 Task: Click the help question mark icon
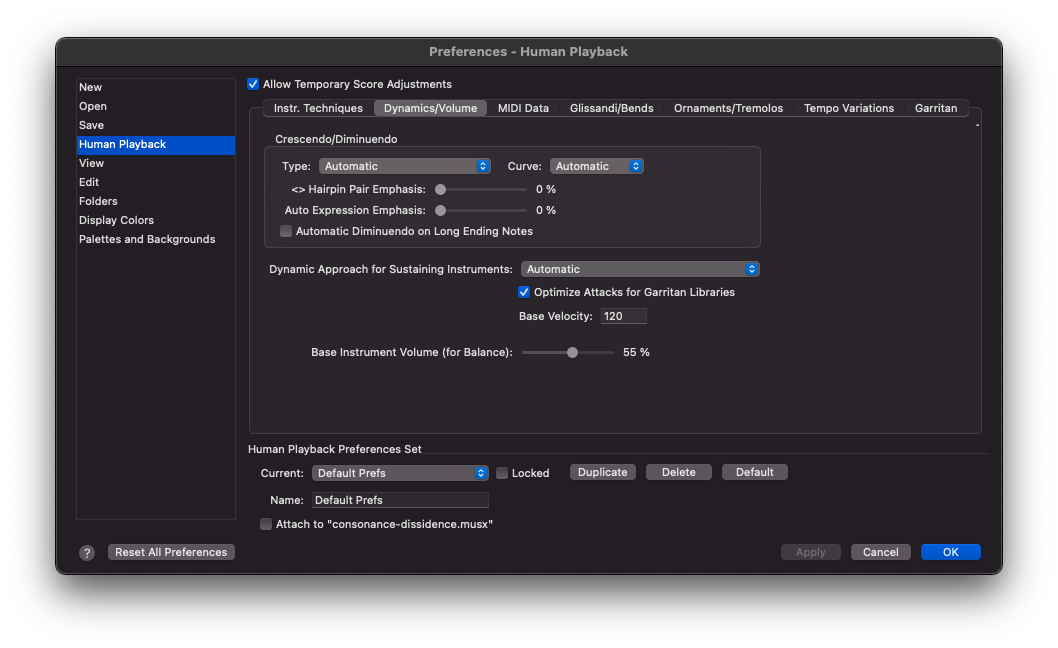87,553
